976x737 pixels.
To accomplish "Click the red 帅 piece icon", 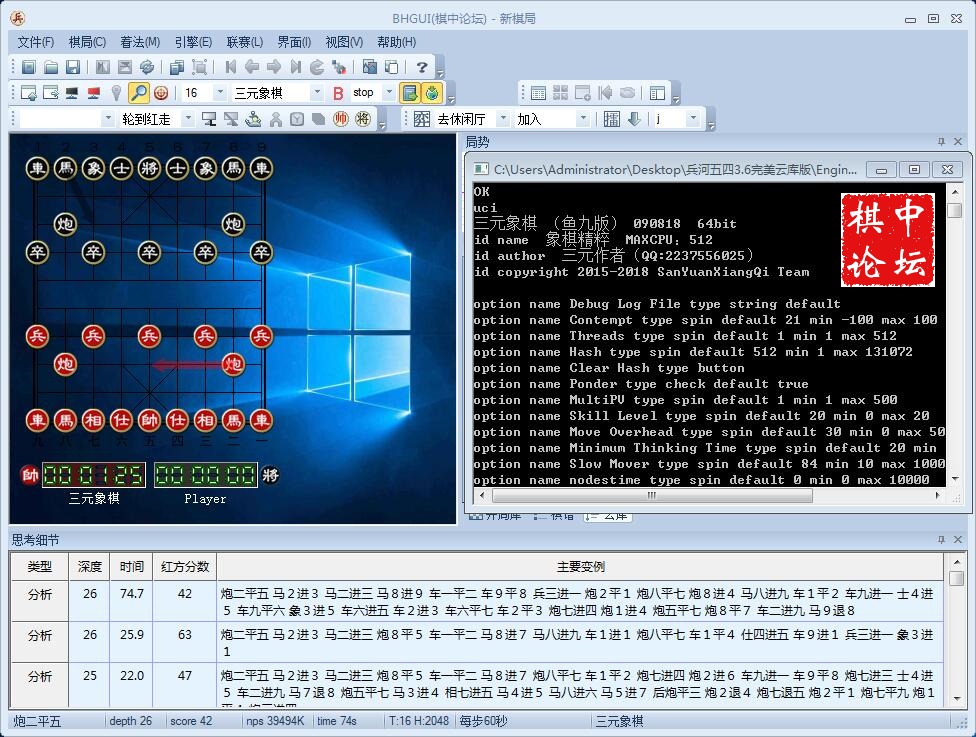I will [340, 119].
